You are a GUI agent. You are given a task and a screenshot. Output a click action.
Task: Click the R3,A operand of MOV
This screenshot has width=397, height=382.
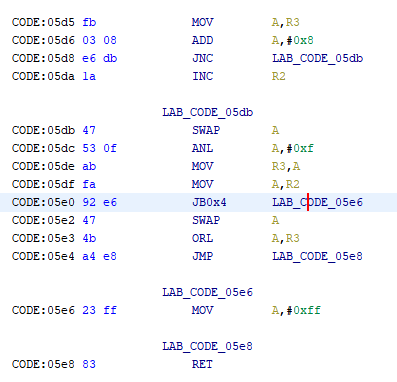tap(286, 166)
